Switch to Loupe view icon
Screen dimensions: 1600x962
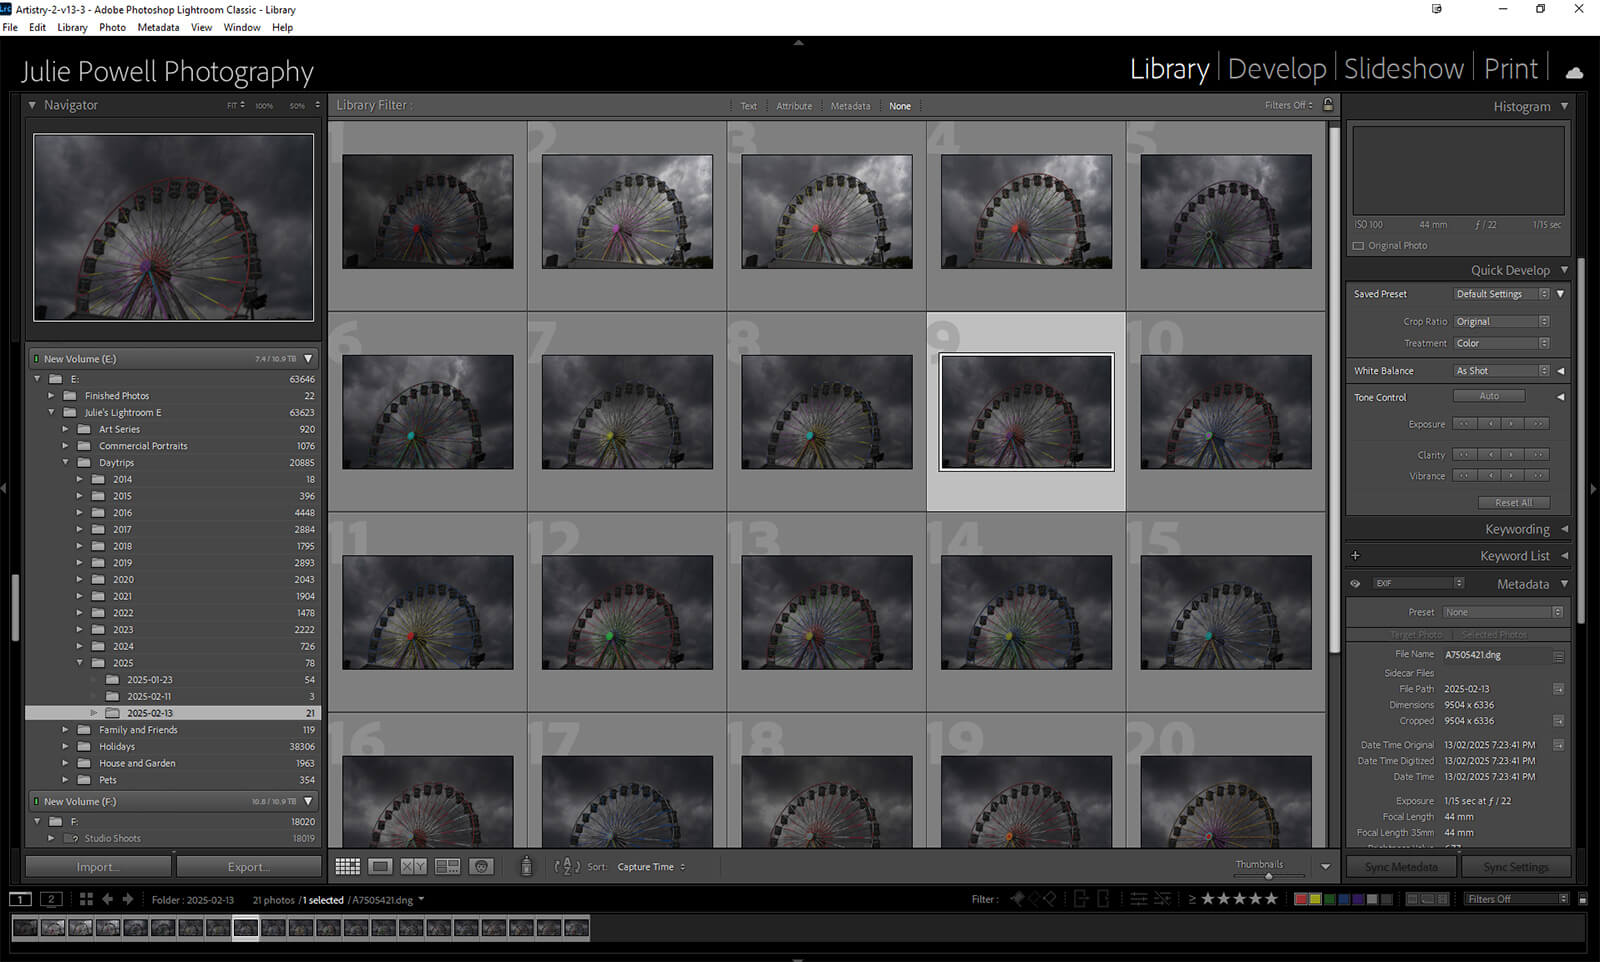380,867
